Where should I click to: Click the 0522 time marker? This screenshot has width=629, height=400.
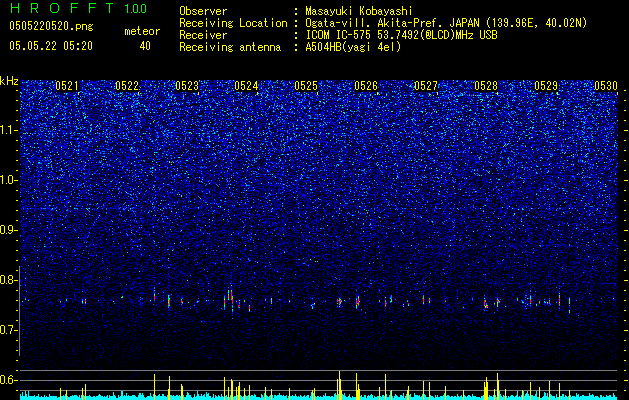127,86
